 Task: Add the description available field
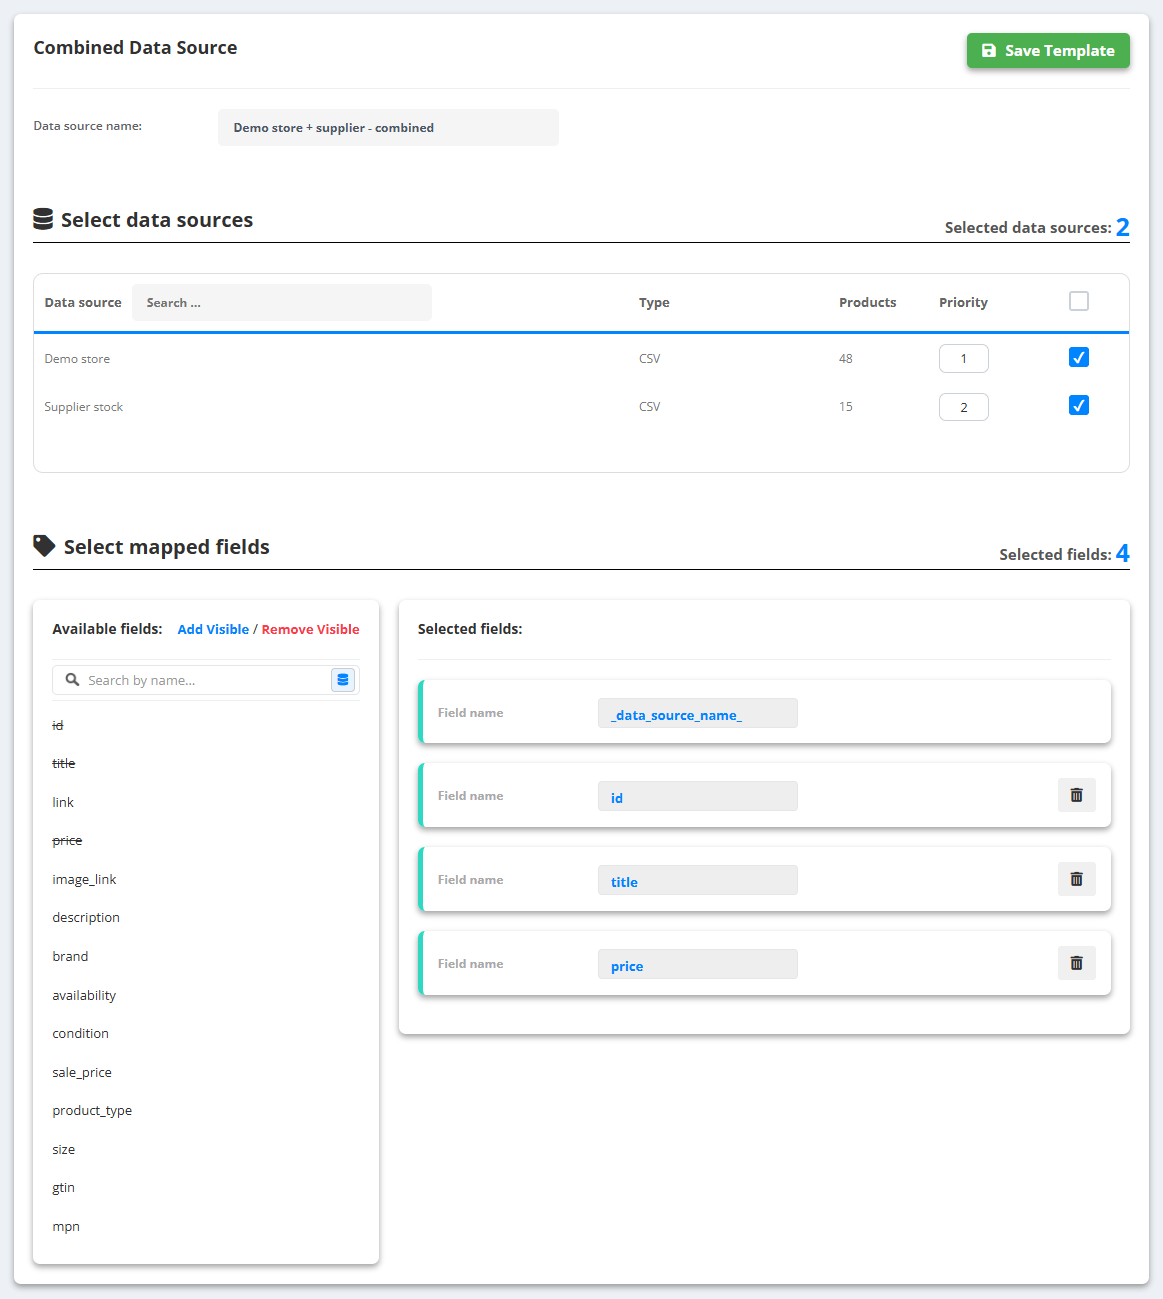click(x=86, y=917)
